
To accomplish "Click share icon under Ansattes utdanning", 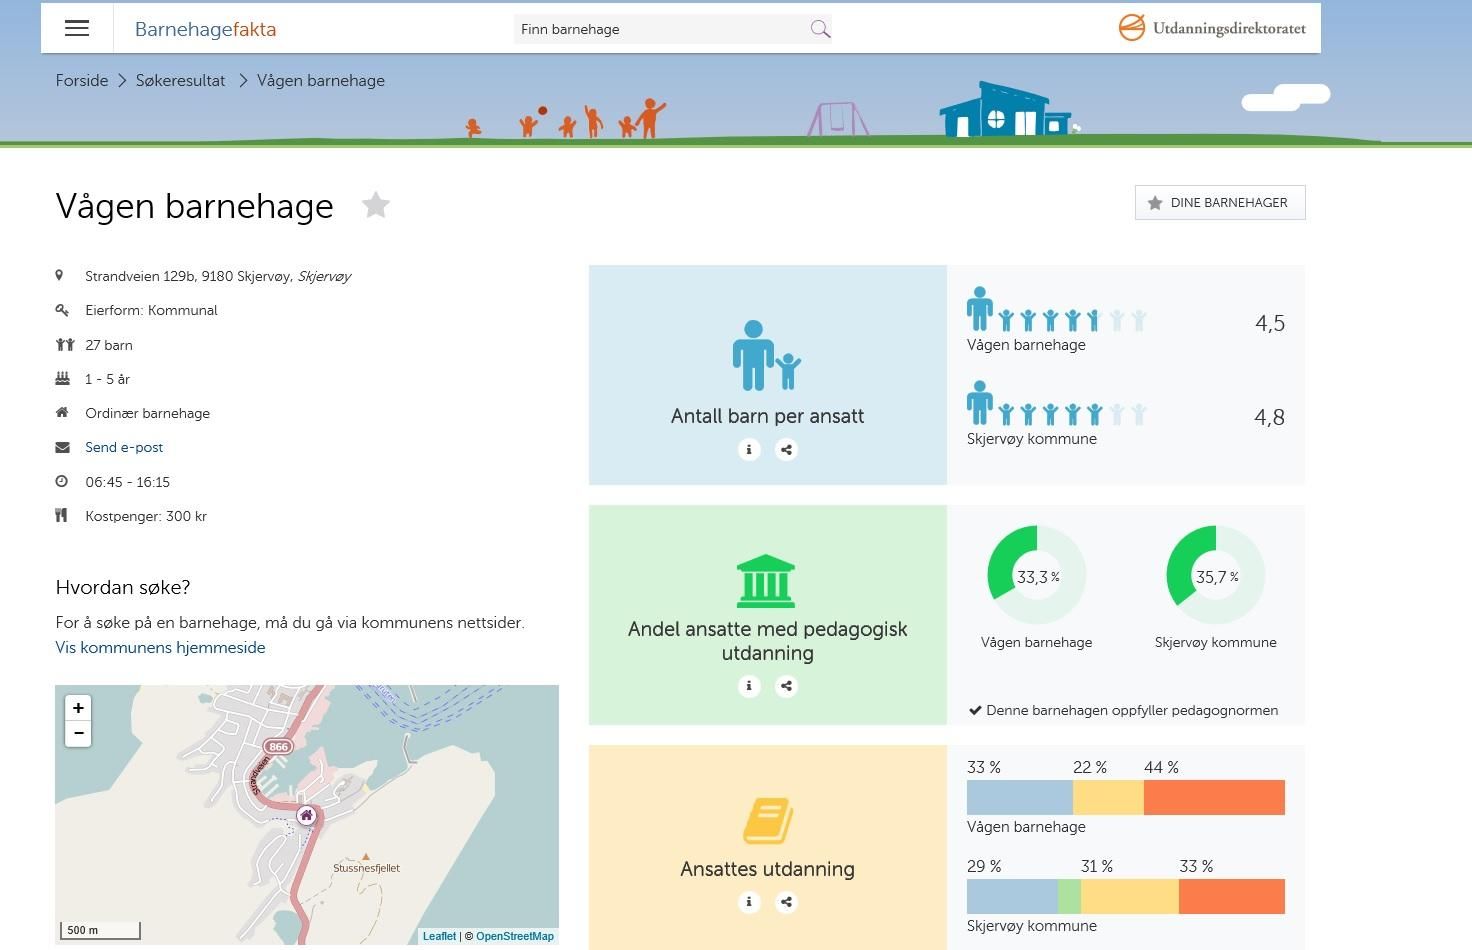I will click(x=787, y=902).
